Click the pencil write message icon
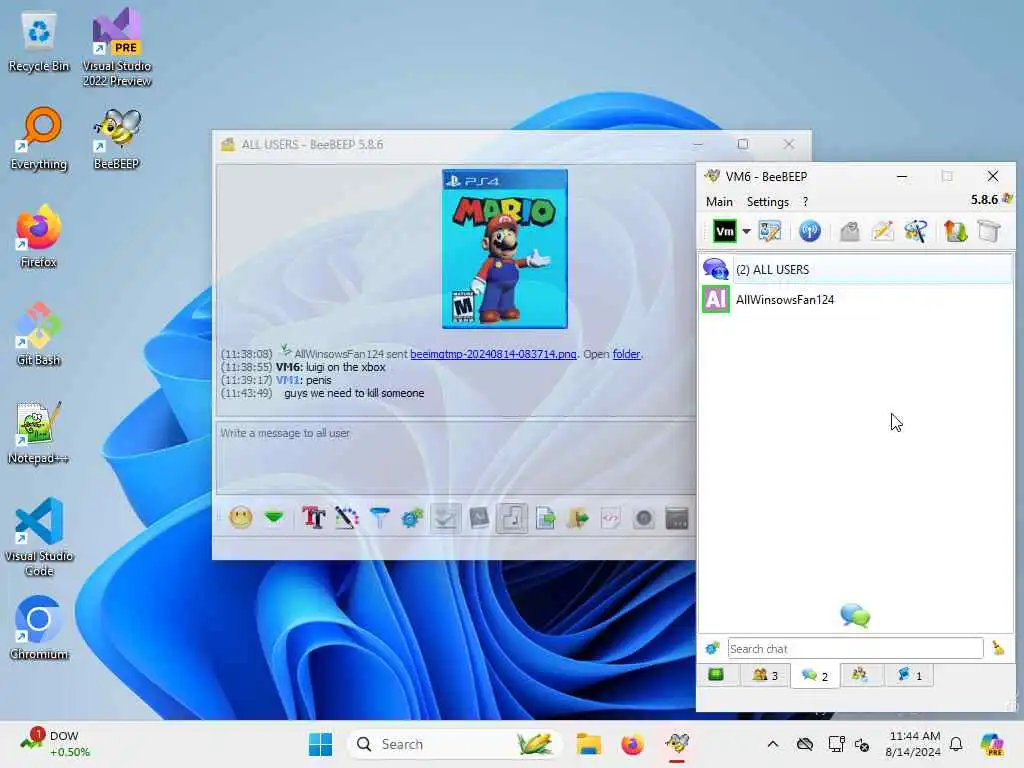 click(882, 231)
